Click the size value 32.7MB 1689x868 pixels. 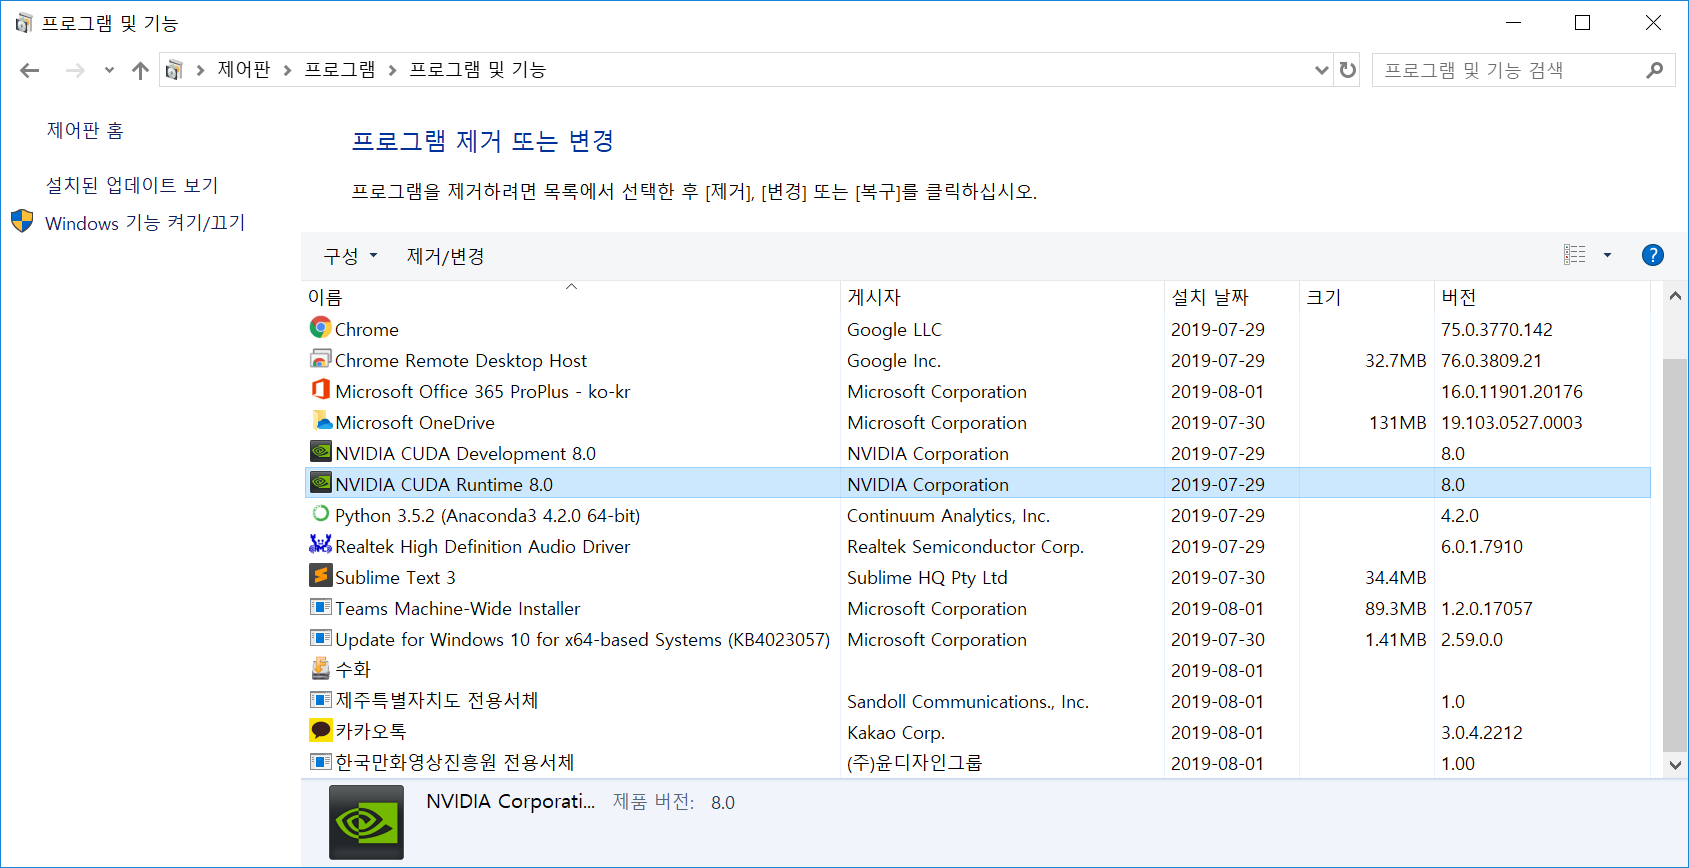point(1396,360)
